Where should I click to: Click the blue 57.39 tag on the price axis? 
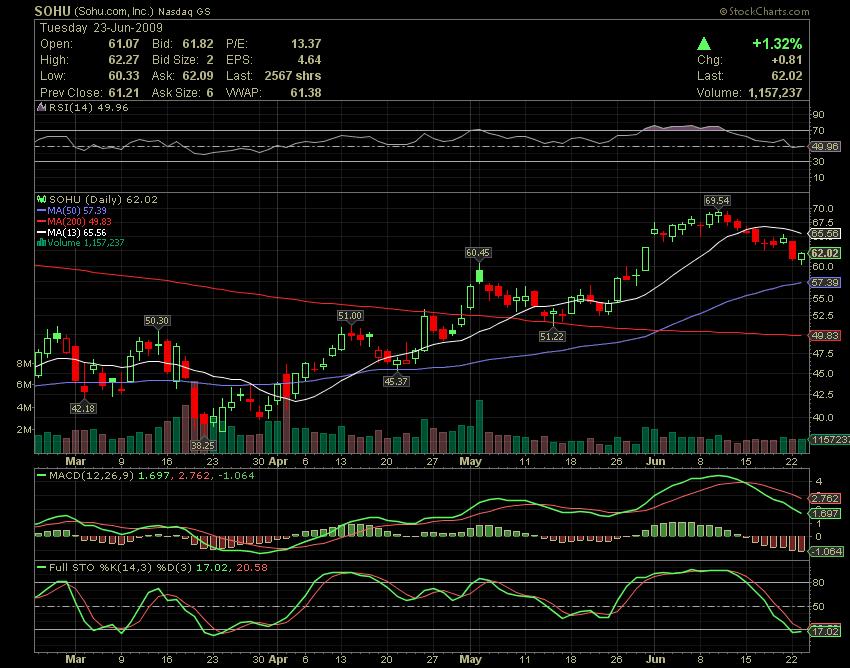tap(825, 282)
